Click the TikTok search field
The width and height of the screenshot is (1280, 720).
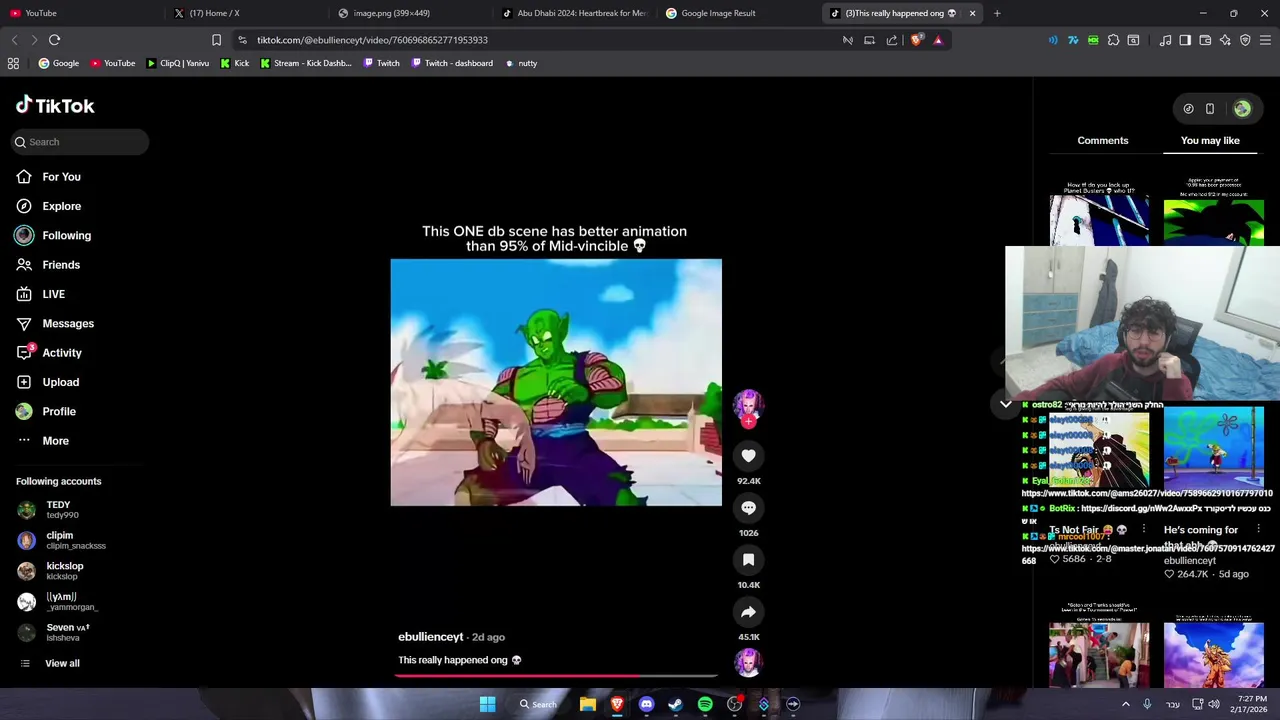80,142
